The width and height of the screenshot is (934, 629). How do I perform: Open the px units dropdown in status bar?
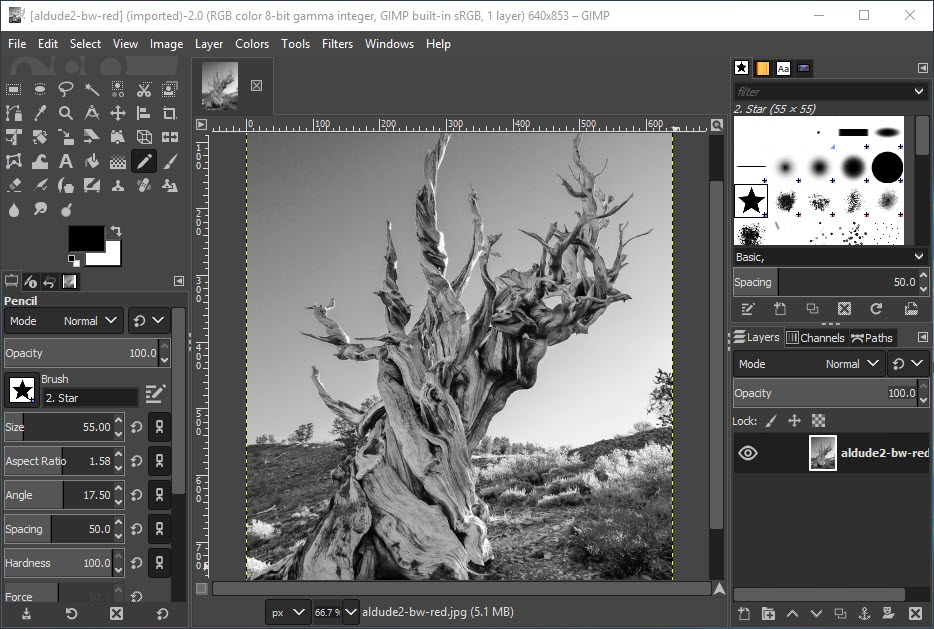pos(287,611)
